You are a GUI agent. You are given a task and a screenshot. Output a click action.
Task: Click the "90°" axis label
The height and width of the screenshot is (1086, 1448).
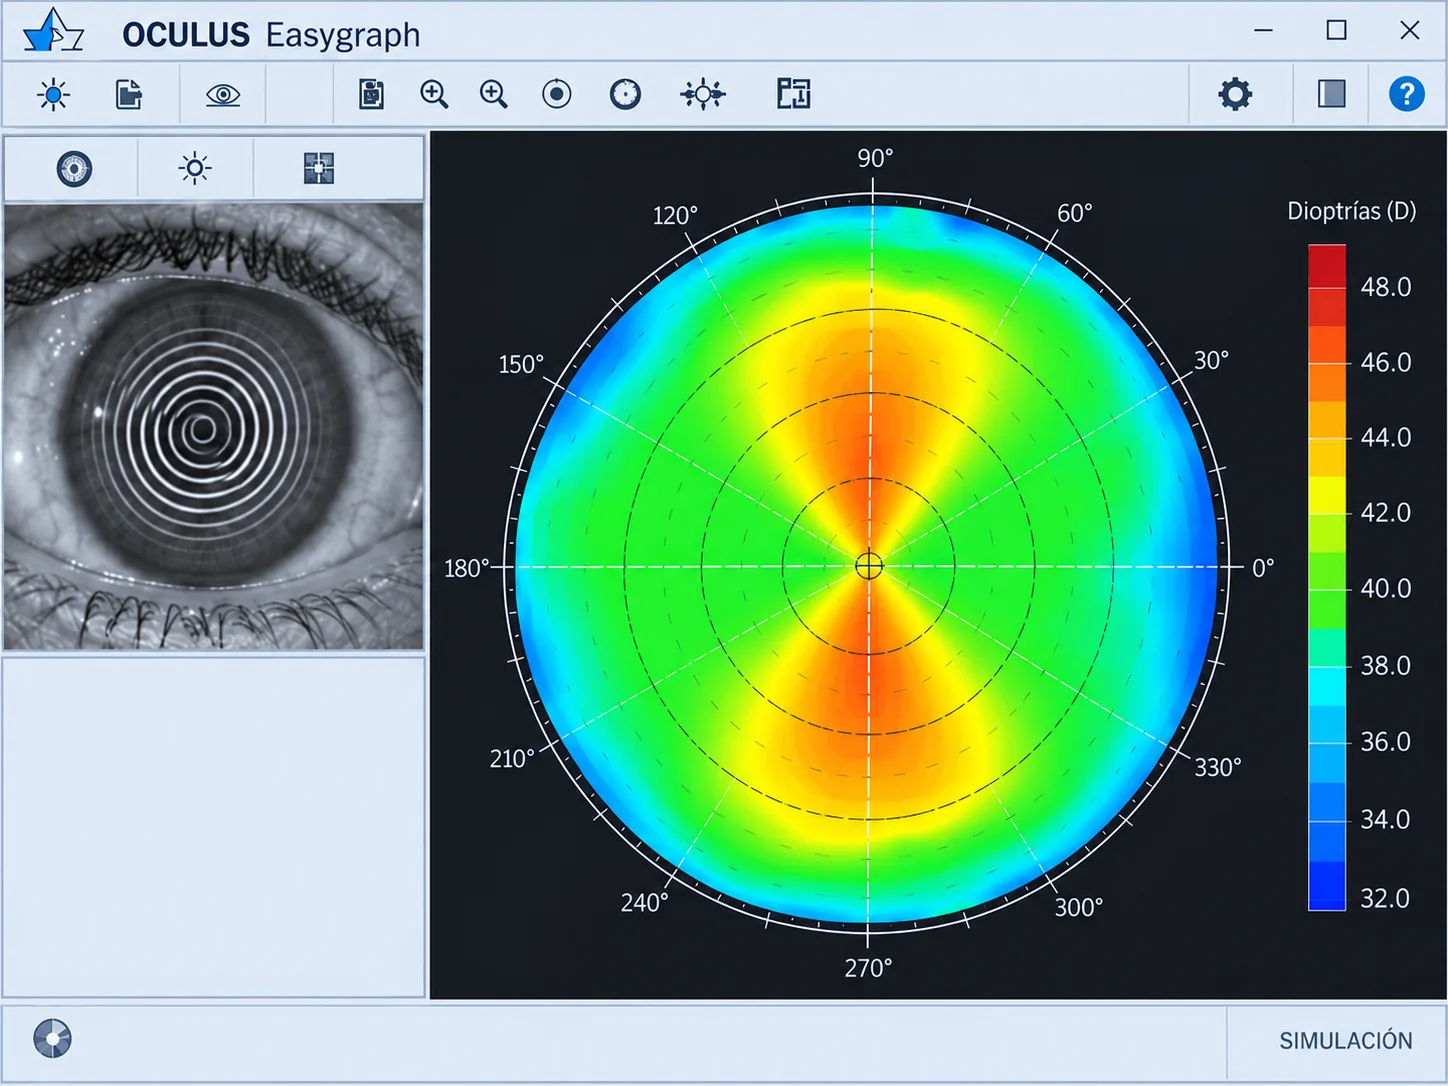click(875, 158)
